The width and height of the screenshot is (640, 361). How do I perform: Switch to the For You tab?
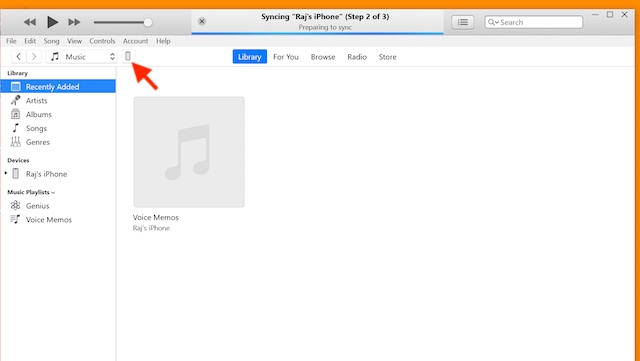coord(286,57)
